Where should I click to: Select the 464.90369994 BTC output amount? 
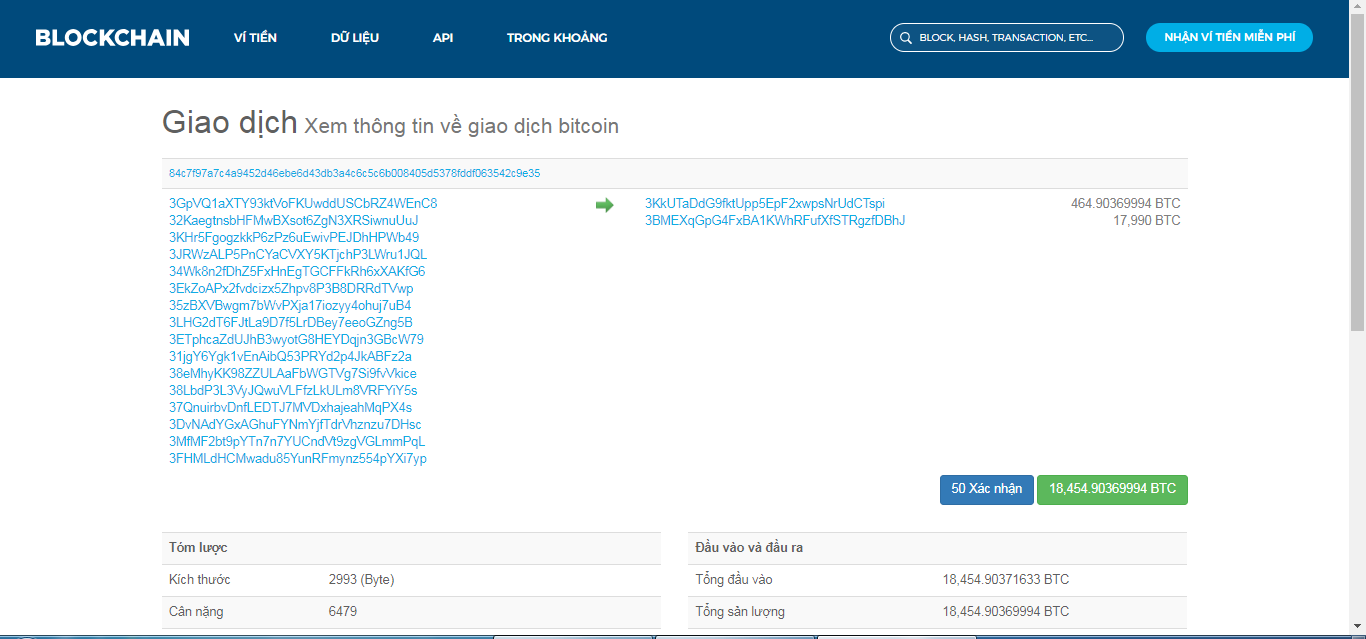(x=1126, y=203)
